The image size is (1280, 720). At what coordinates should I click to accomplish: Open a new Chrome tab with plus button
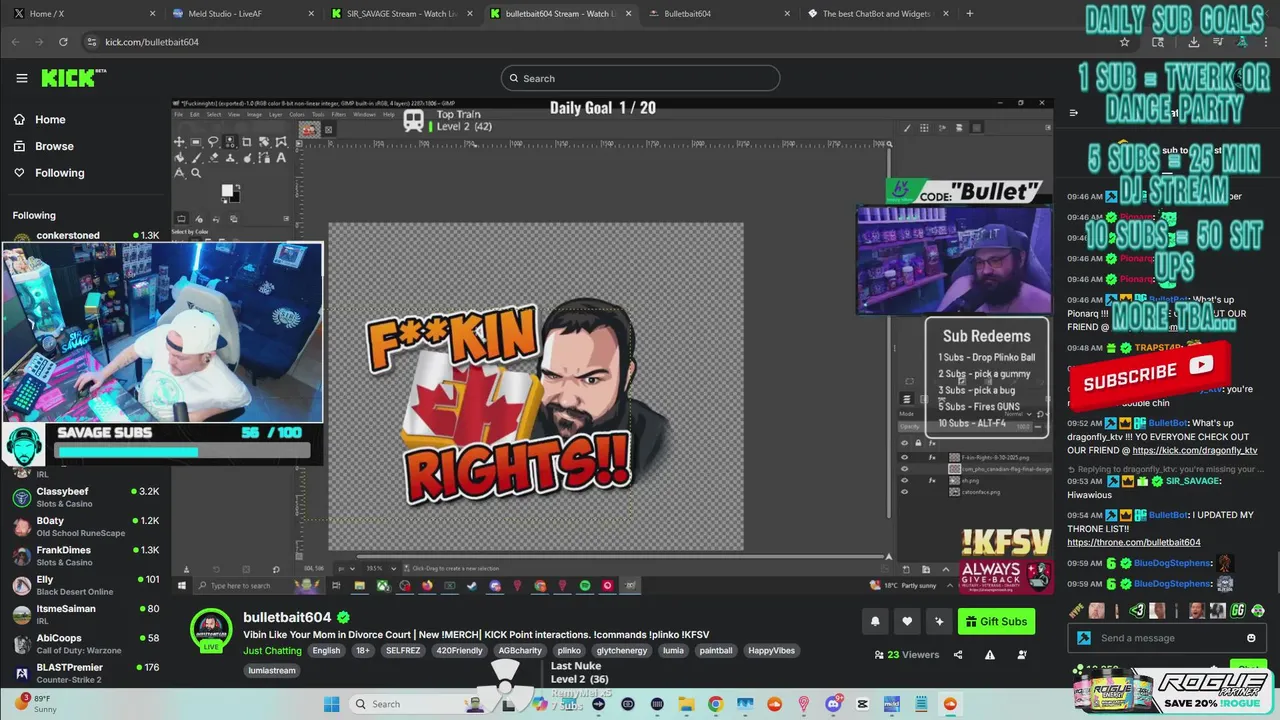pos(969,14)
